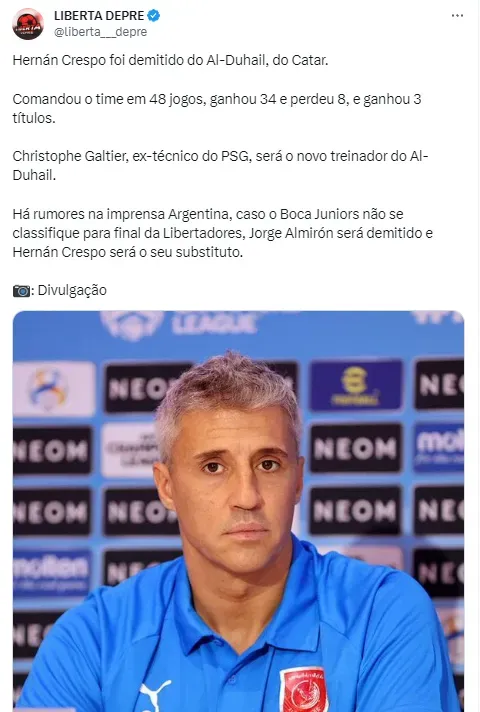Screen dimensions: 480x712
Task: Click the paragraph mentioning 48 jogos
Action: pyautogui.click(x=217, y=108)
